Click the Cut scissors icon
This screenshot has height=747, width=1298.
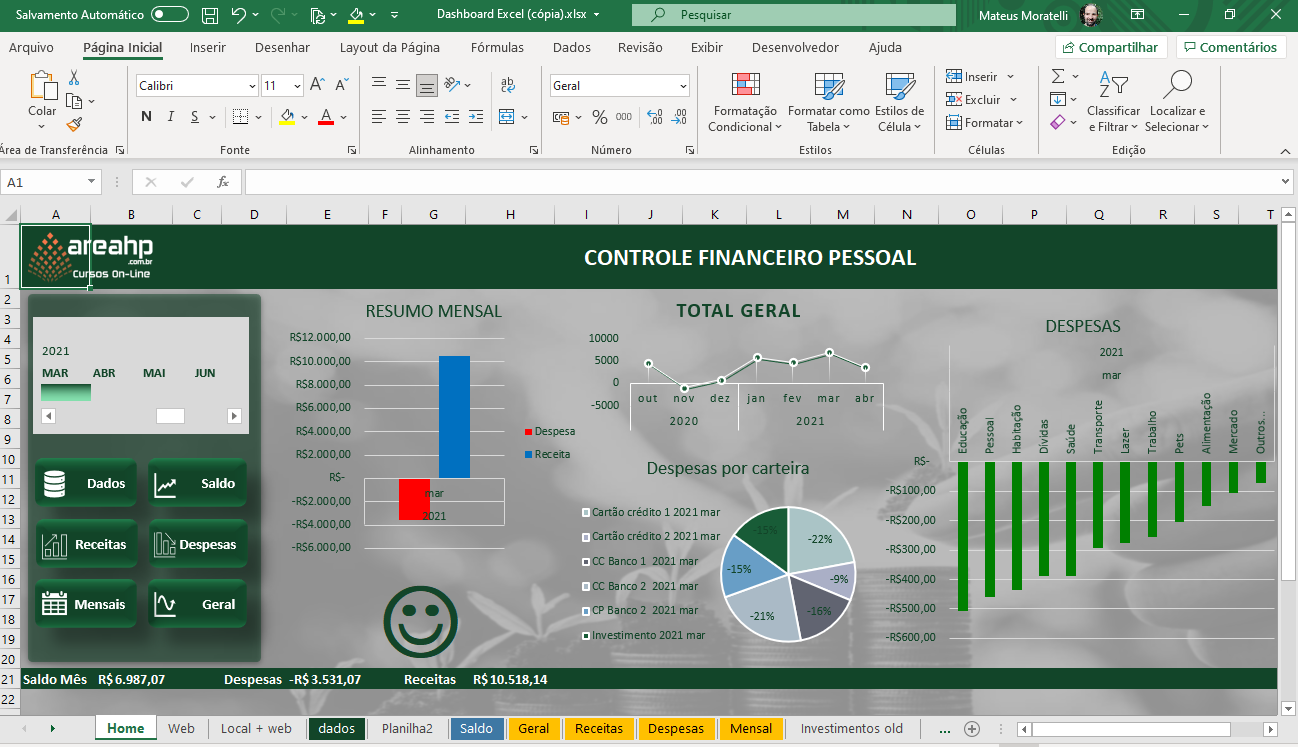[x=74, y=78]
